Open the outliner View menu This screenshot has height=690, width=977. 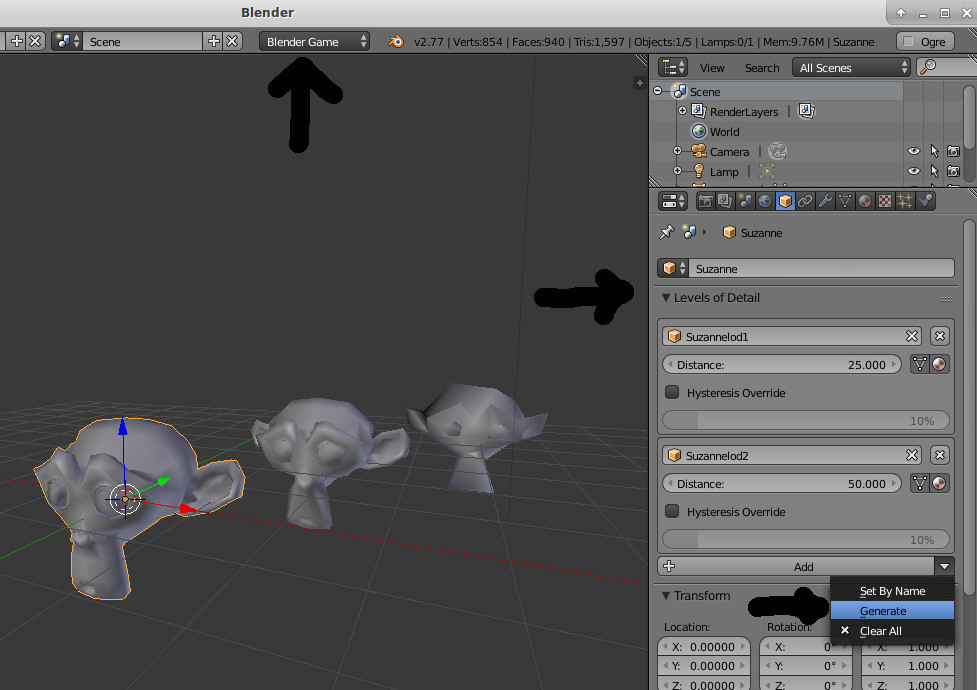click(712, 68)
